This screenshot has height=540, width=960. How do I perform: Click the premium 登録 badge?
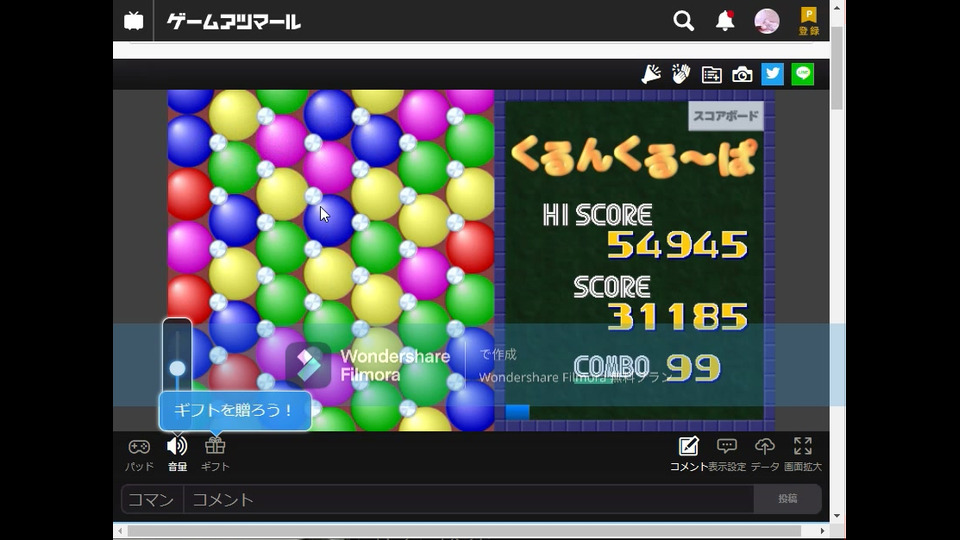[x=809, y=21]
